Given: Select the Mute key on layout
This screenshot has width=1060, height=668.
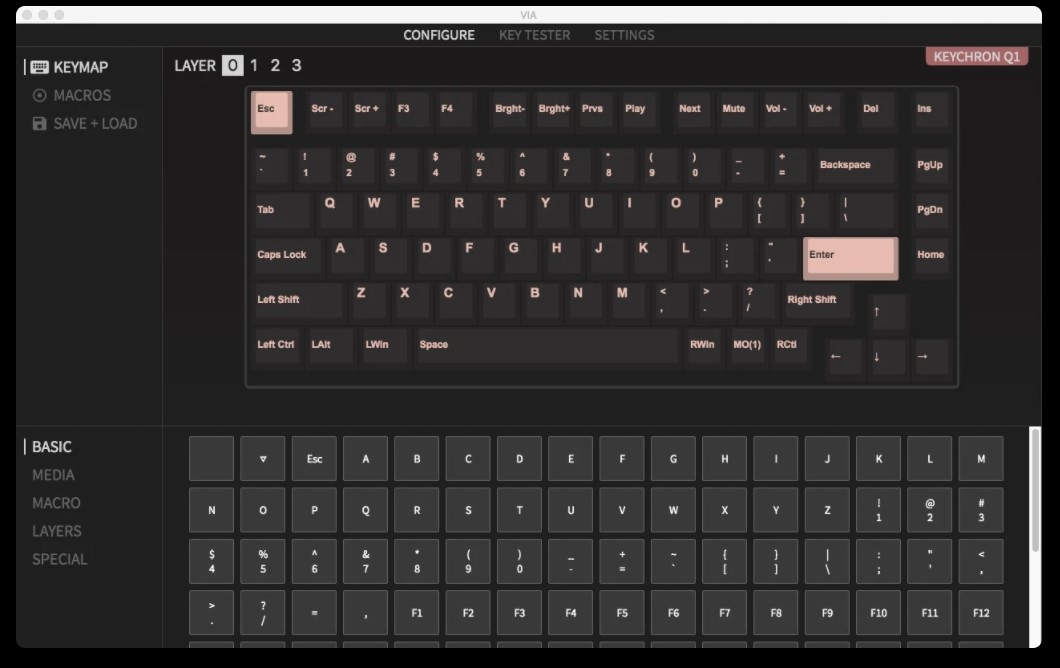Looking at the screenshot, I should (736, 110).
